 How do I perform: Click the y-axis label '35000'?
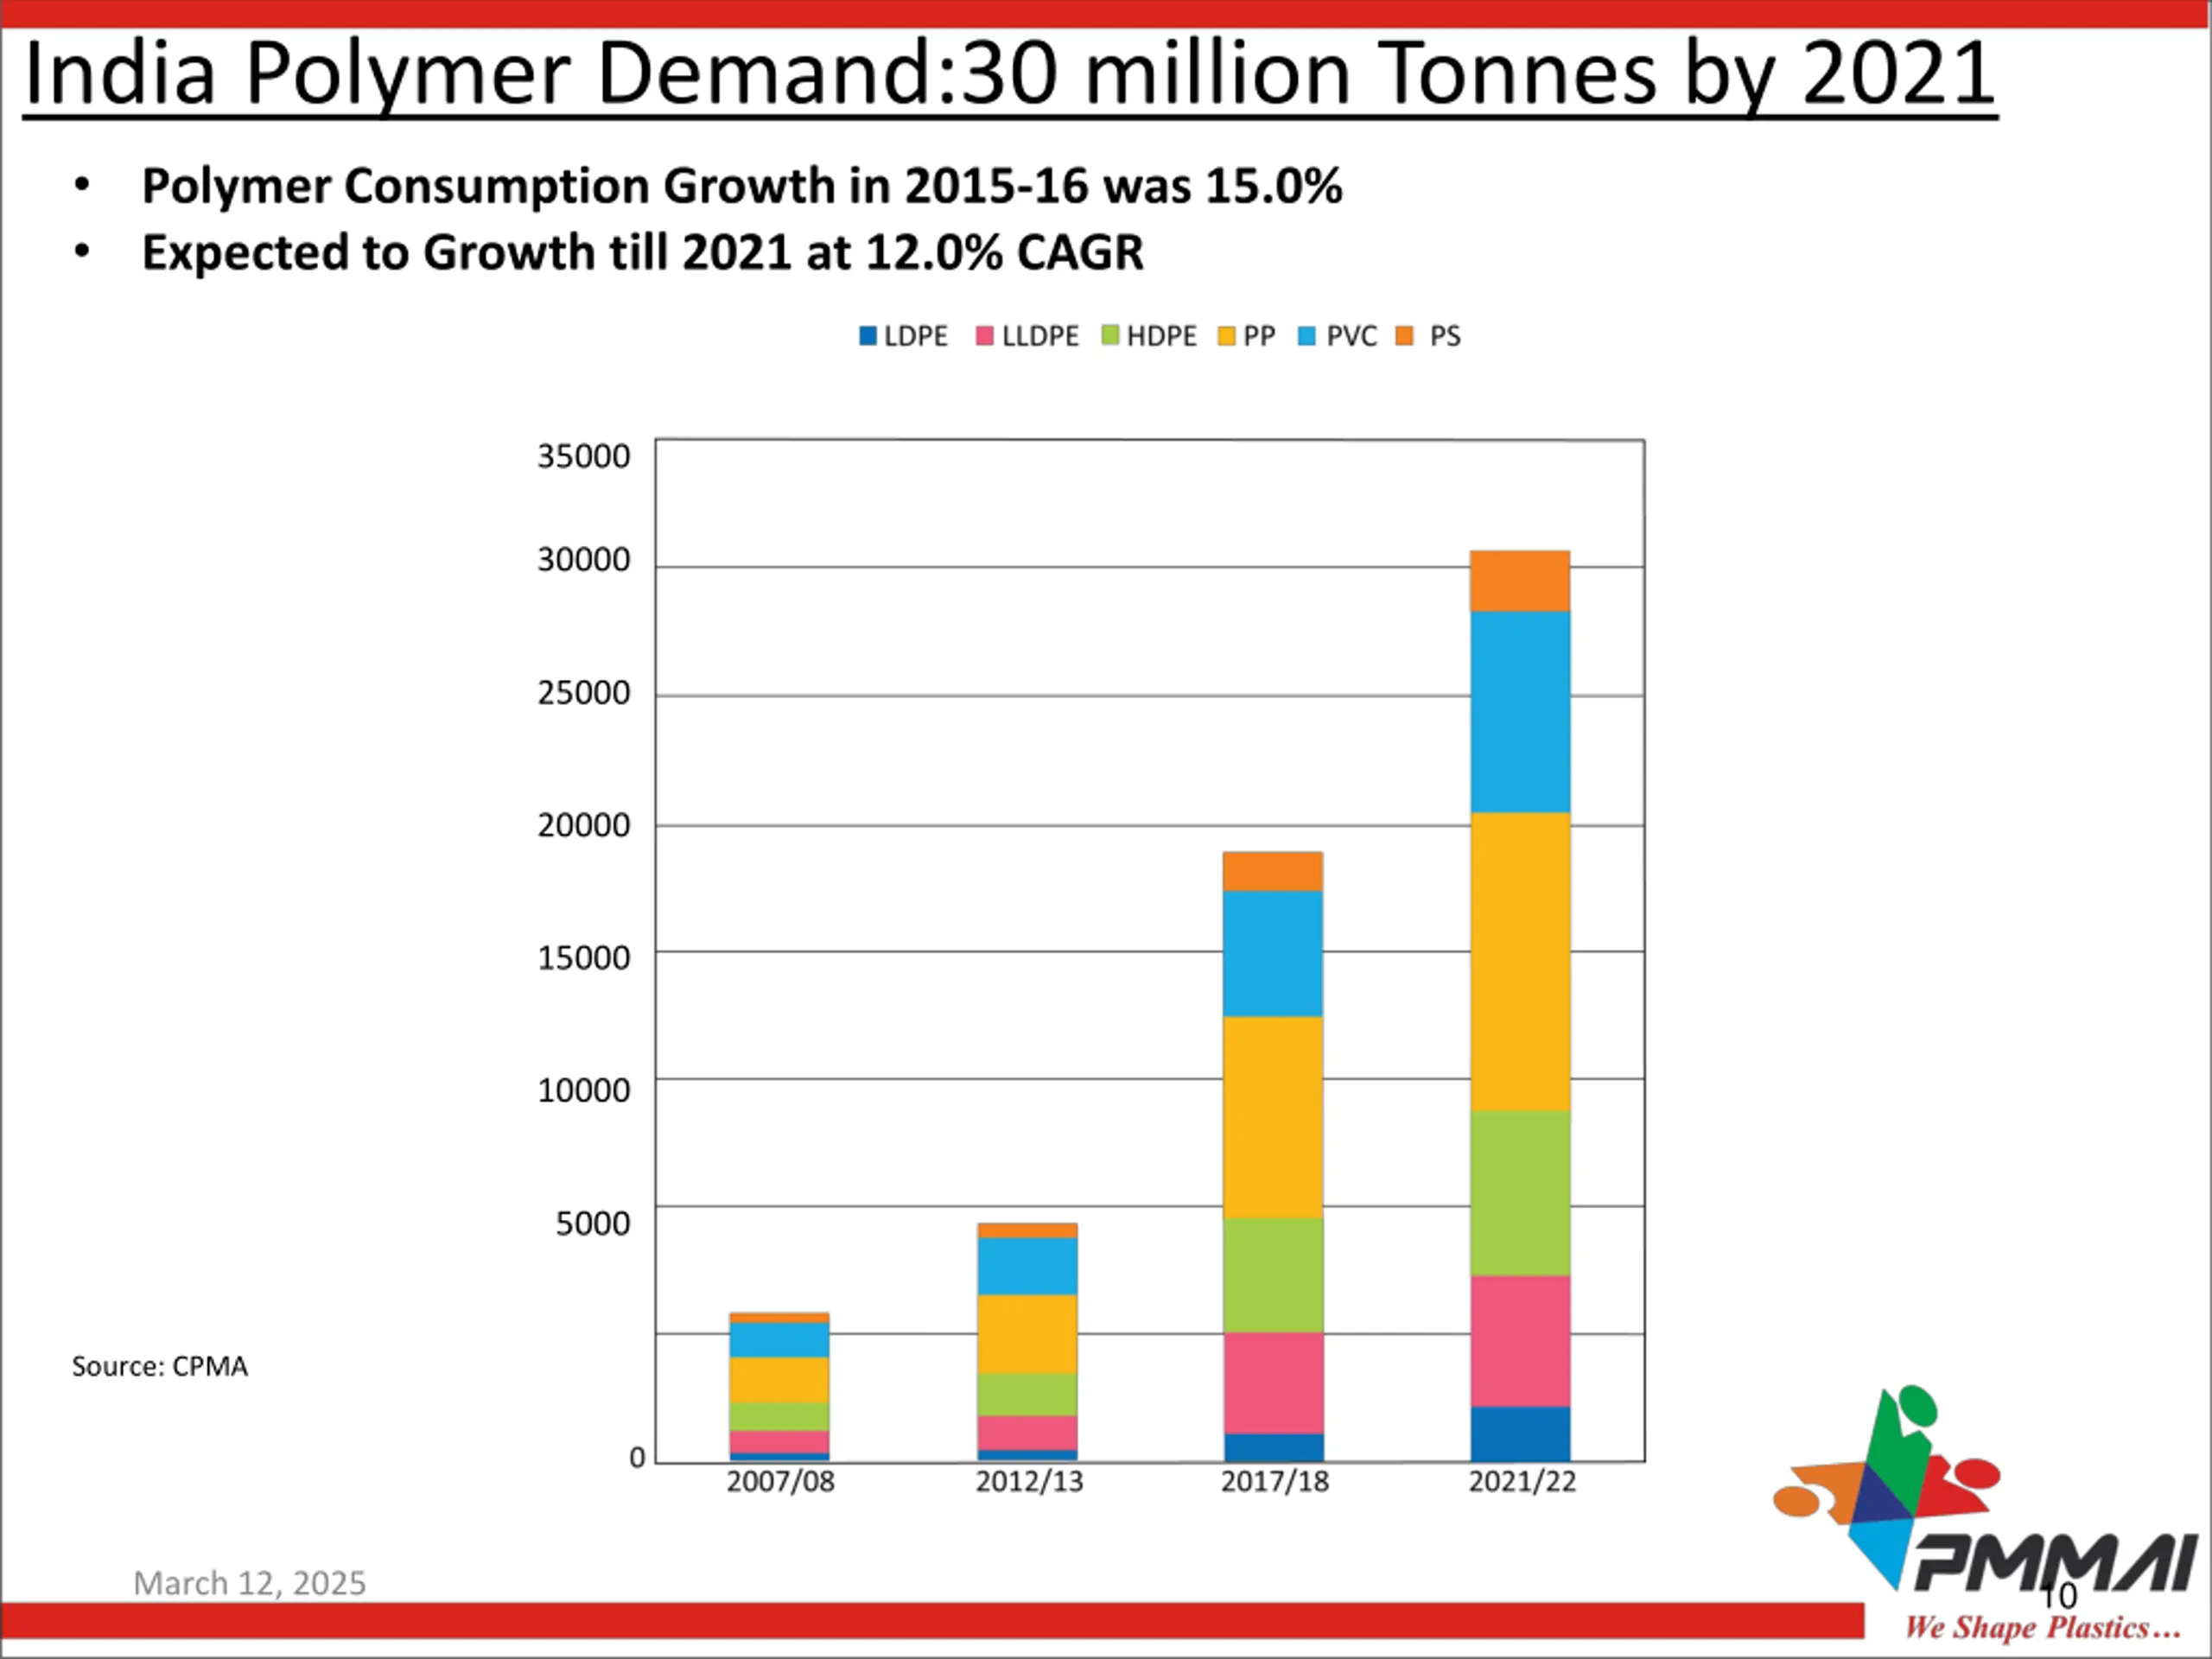584,456
